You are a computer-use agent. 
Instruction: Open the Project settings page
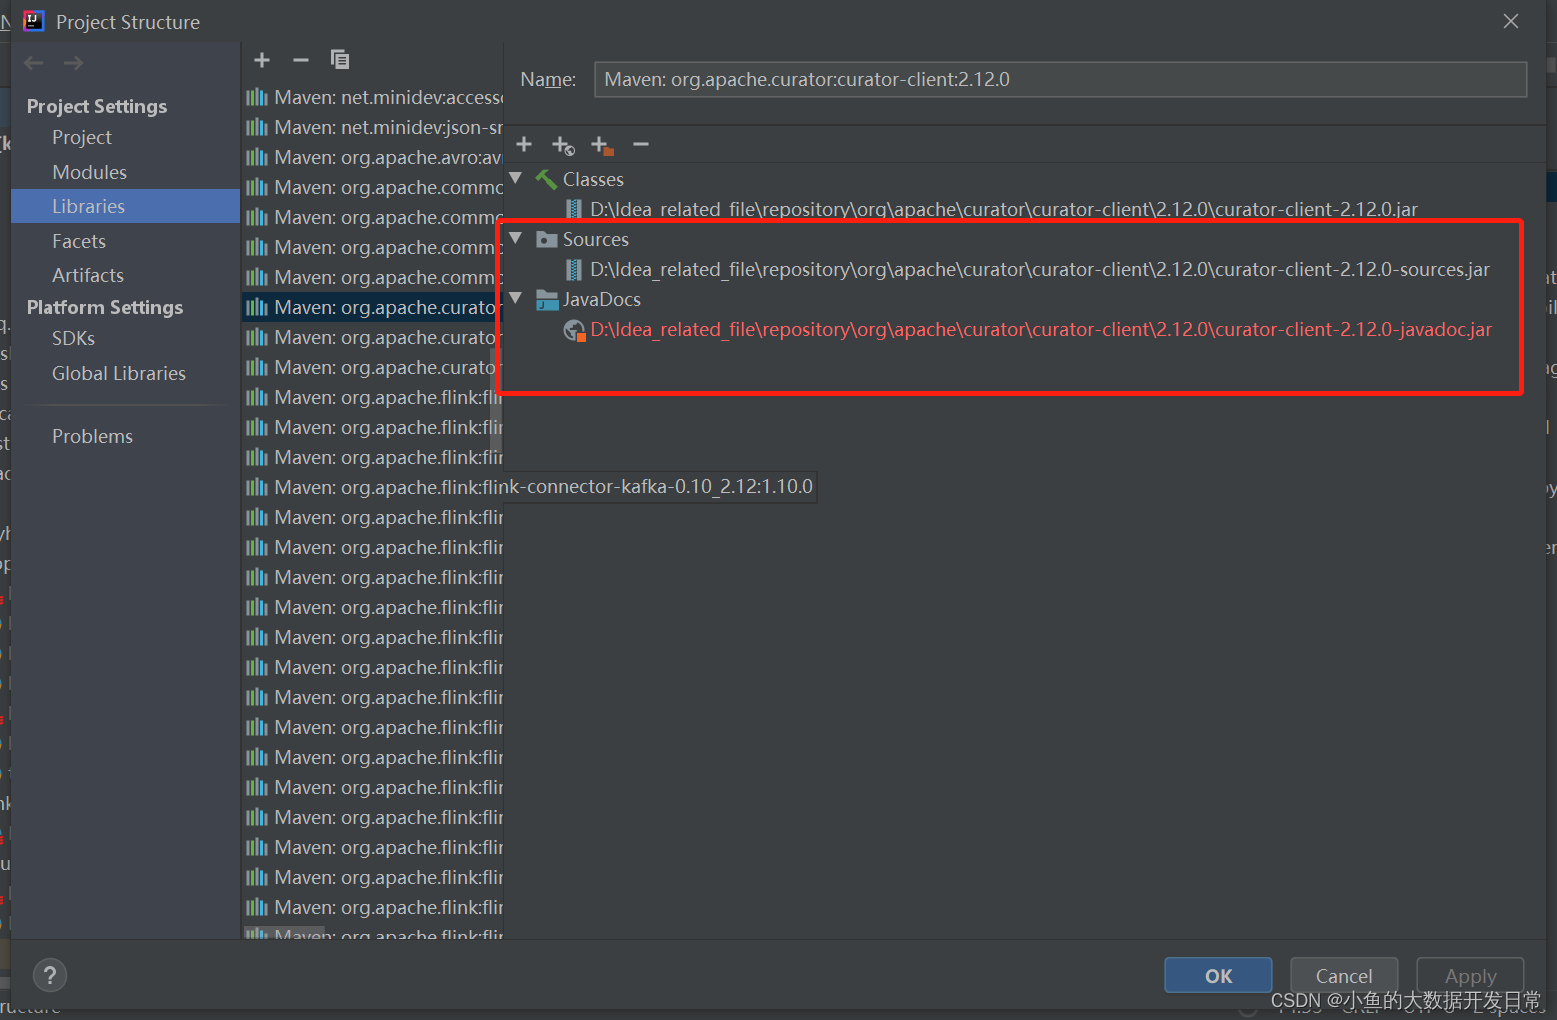point(82,137)
